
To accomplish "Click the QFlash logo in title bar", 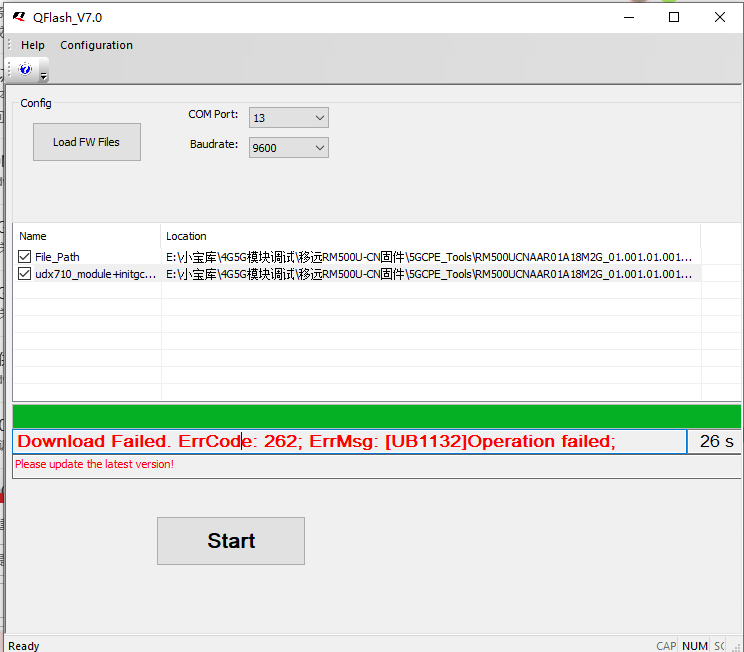I will click(x=19, y=17).
